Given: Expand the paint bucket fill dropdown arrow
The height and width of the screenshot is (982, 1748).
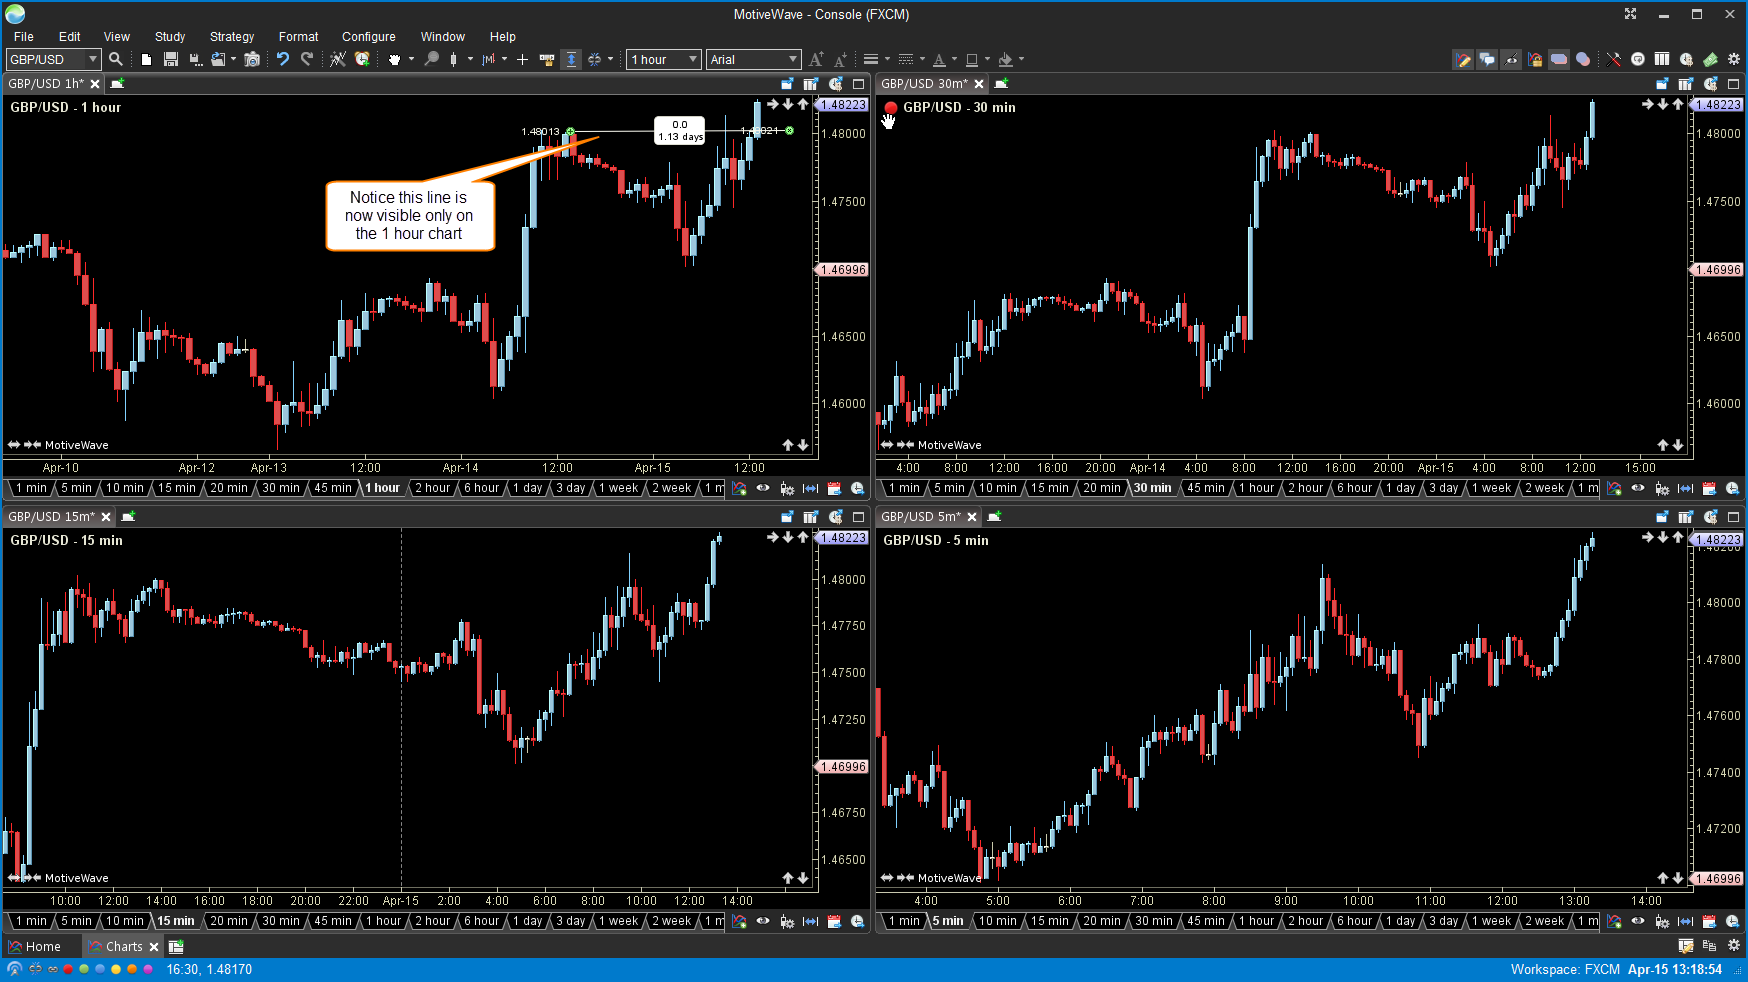Looking at the screenshot, I should coord(1021,59).
